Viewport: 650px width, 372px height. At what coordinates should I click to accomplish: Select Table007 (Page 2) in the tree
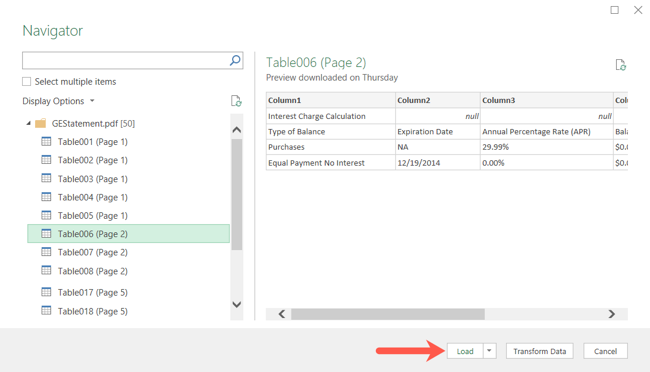pos(92,252)
